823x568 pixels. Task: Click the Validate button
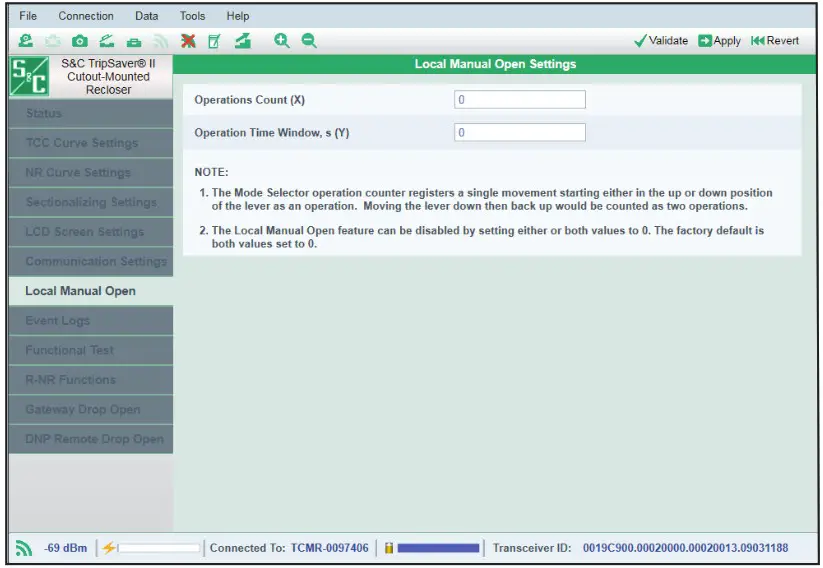661,41
